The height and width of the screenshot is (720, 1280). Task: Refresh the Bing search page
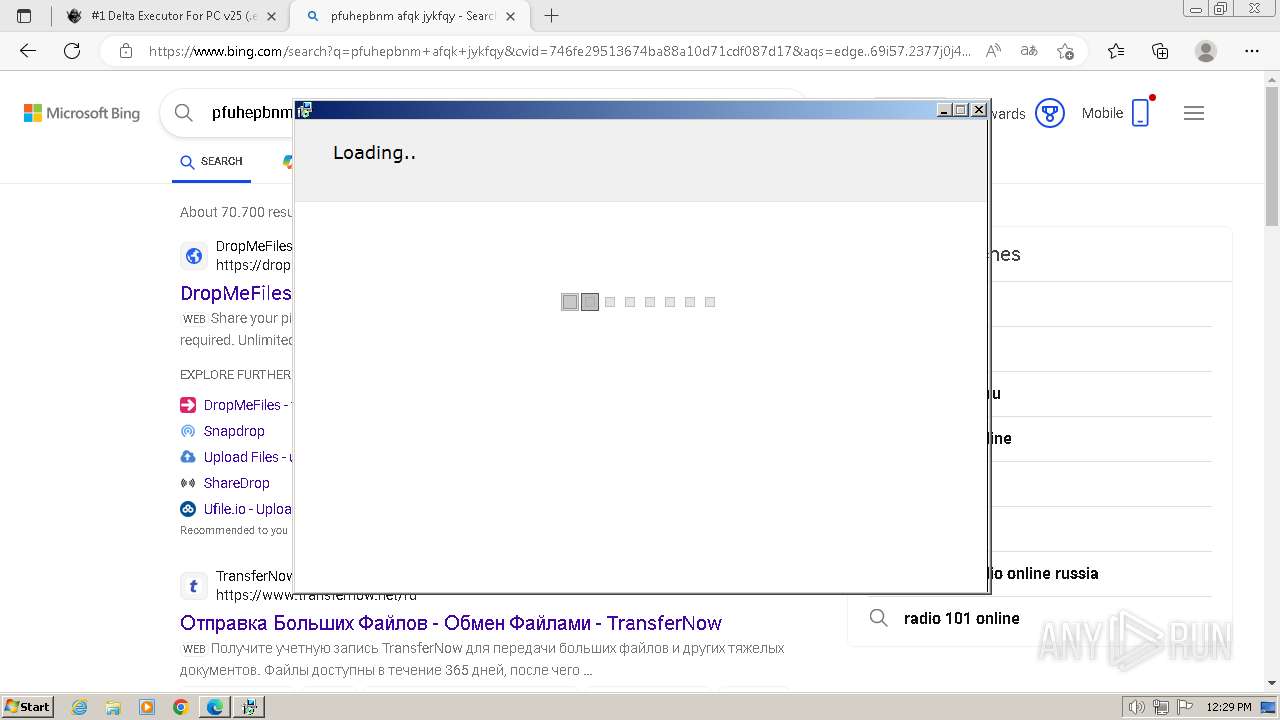pos(72,51)
